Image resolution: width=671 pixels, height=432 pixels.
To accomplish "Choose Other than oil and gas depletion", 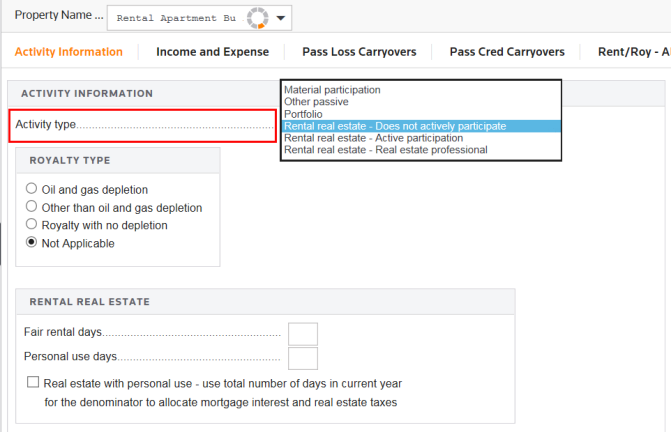I will 33,207.
